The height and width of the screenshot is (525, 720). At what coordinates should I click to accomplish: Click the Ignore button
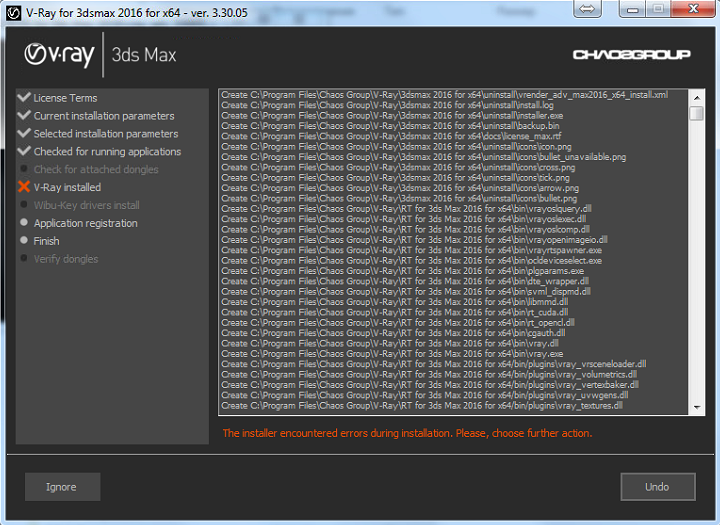(x=62, y=487)
